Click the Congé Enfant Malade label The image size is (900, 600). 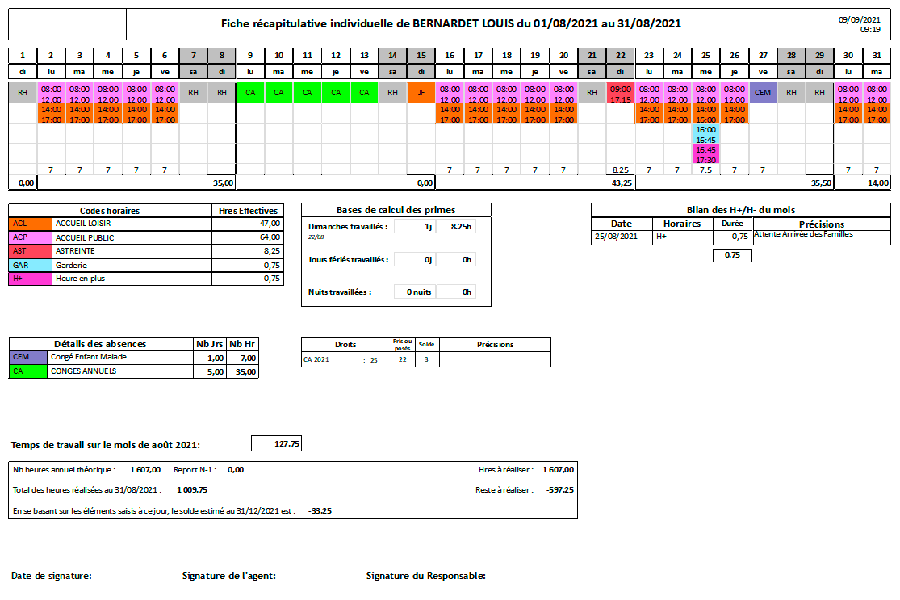pos(89,357)
